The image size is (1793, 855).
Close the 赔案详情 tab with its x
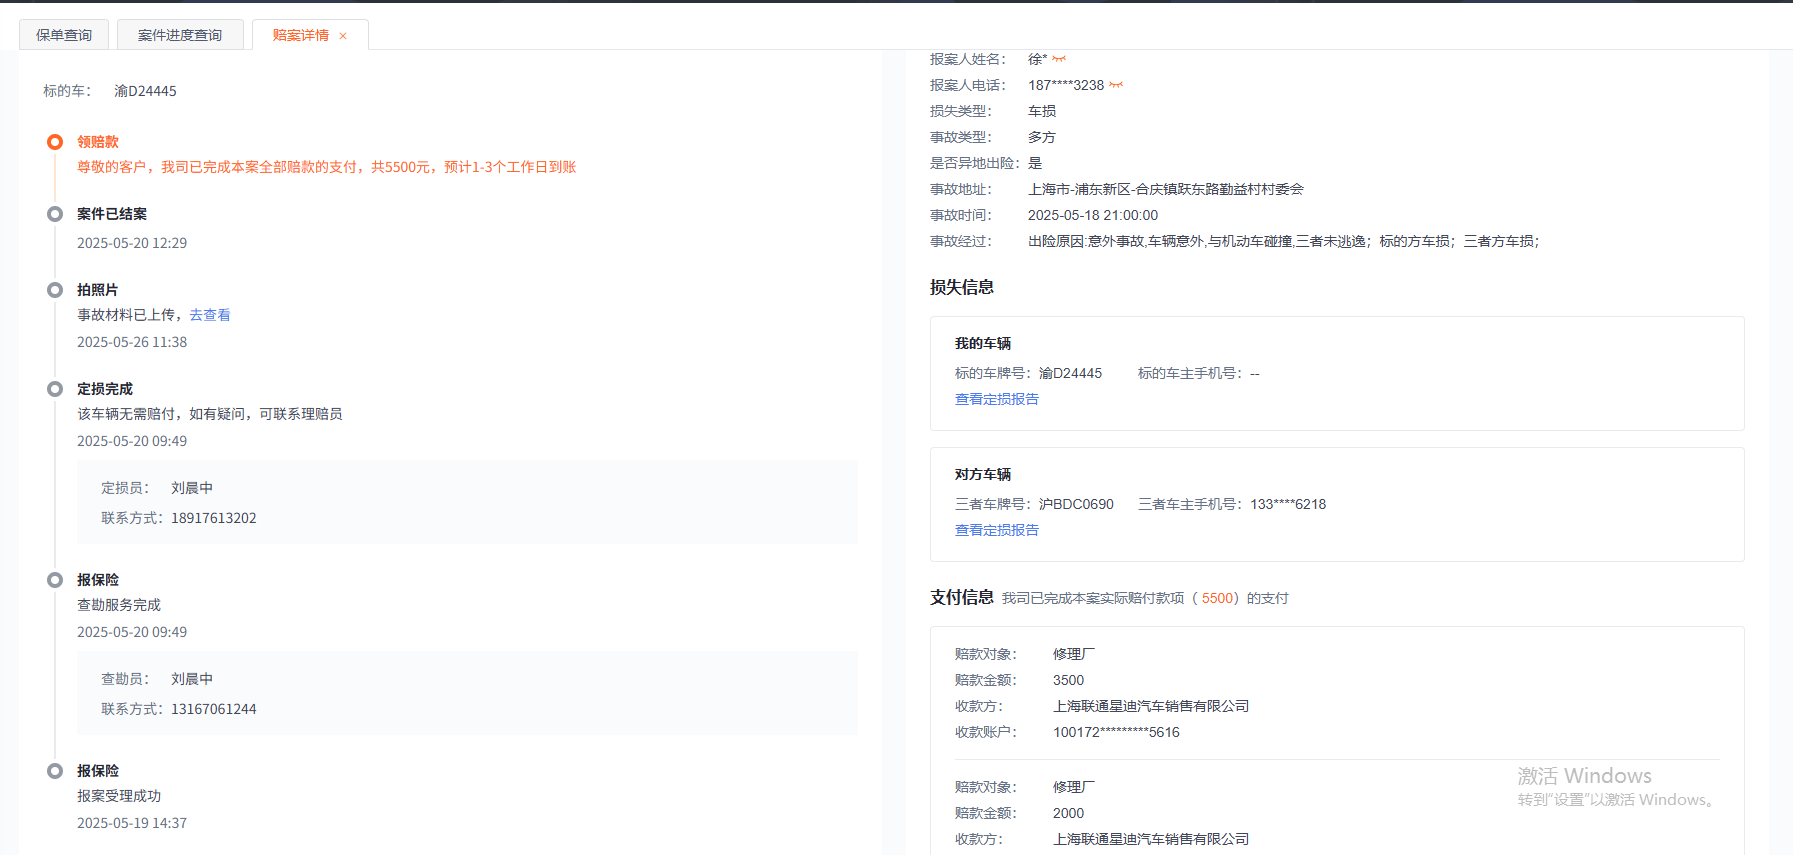[x=343, y=36]
